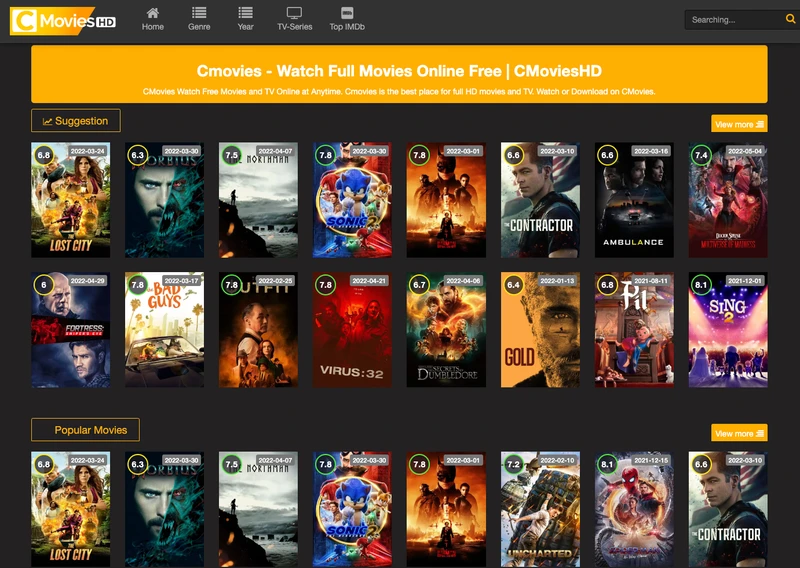Select the Suggestion tab button
This screenshot has width=800, height=568.
(x=76, y=120)
